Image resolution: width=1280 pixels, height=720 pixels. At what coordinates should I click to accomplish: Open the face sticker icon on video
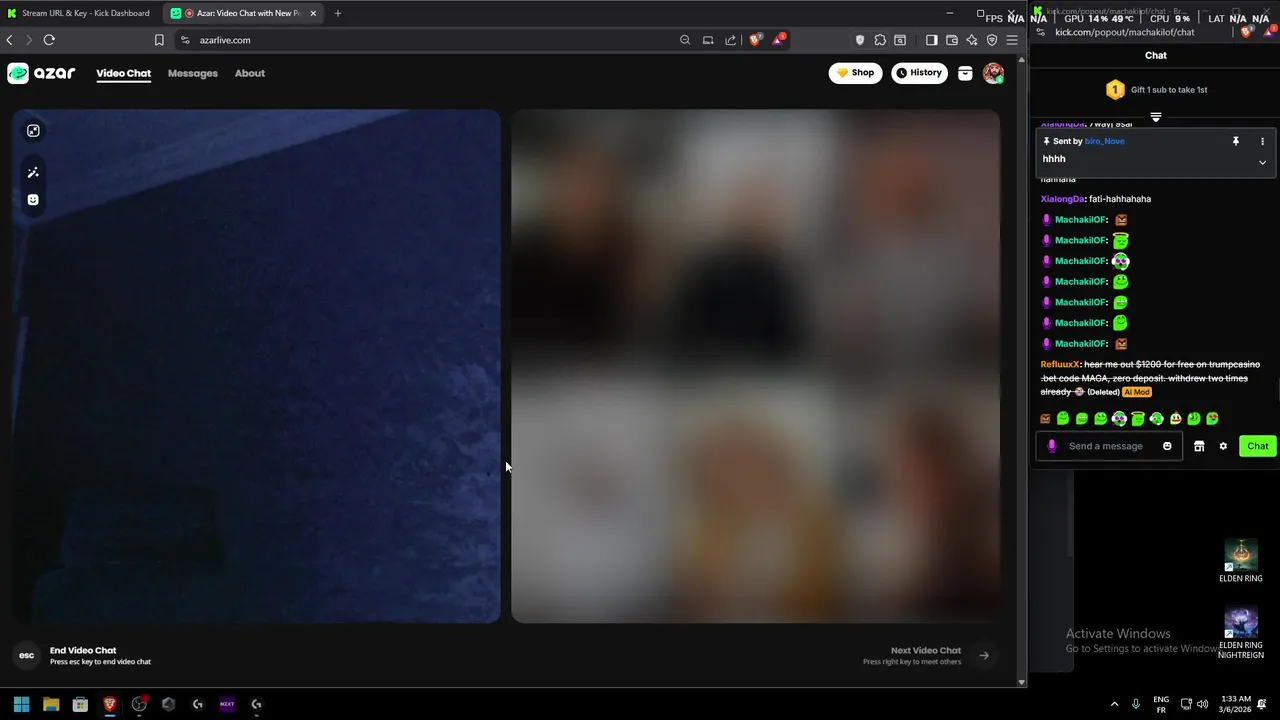(33, 200)
